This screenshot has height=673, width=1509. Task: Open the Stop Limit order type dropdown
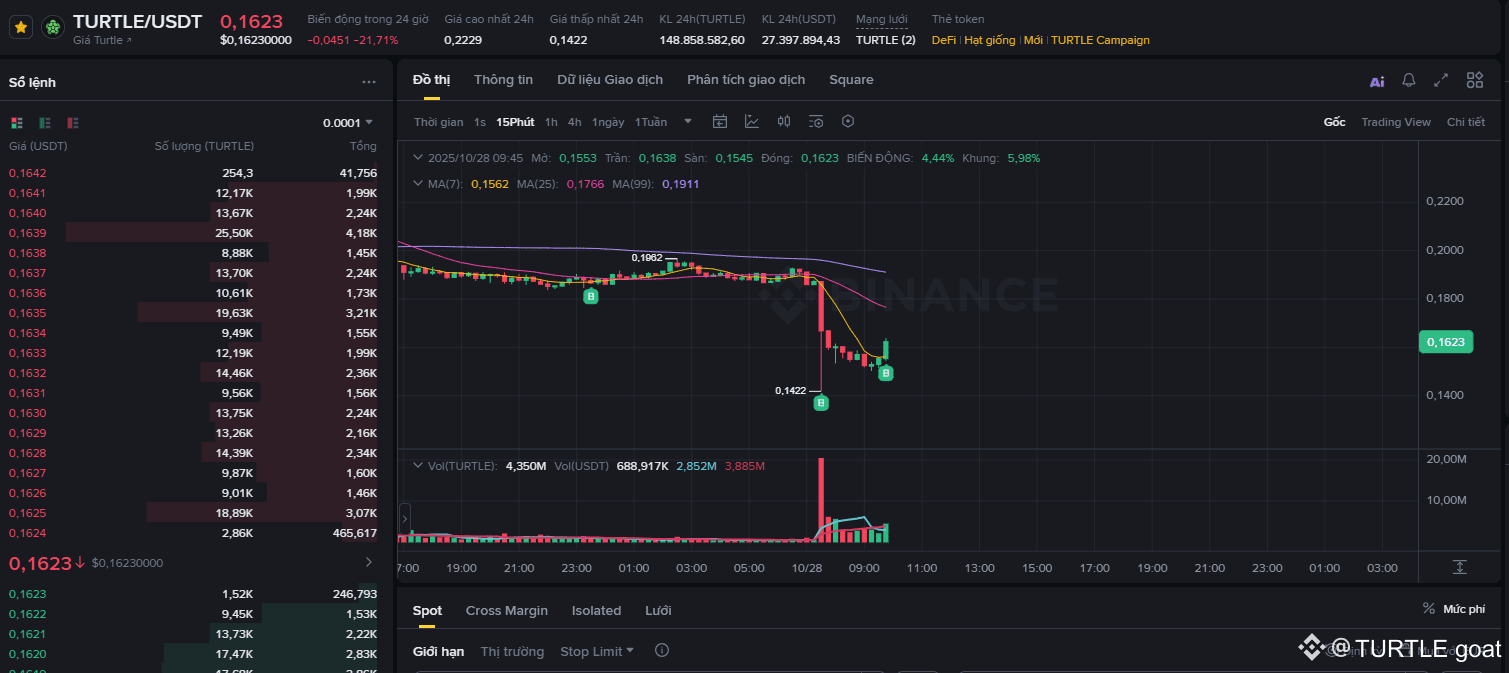click(x=597, y=651)
